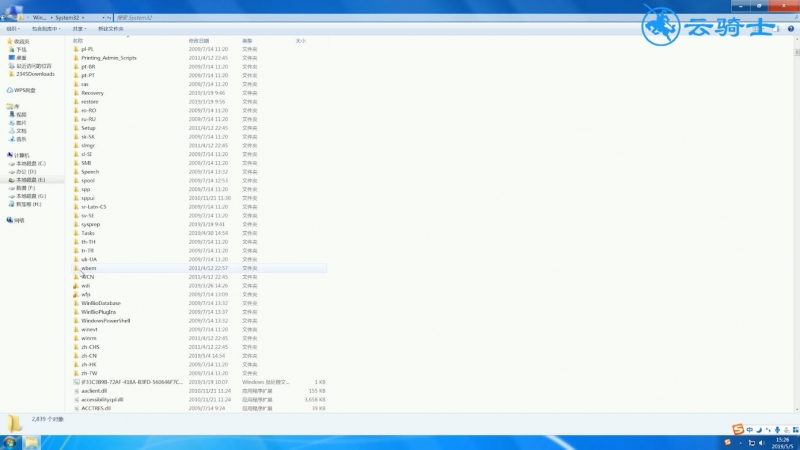Click the (H:) drive icon
The image size is (800, 450).
12,204
